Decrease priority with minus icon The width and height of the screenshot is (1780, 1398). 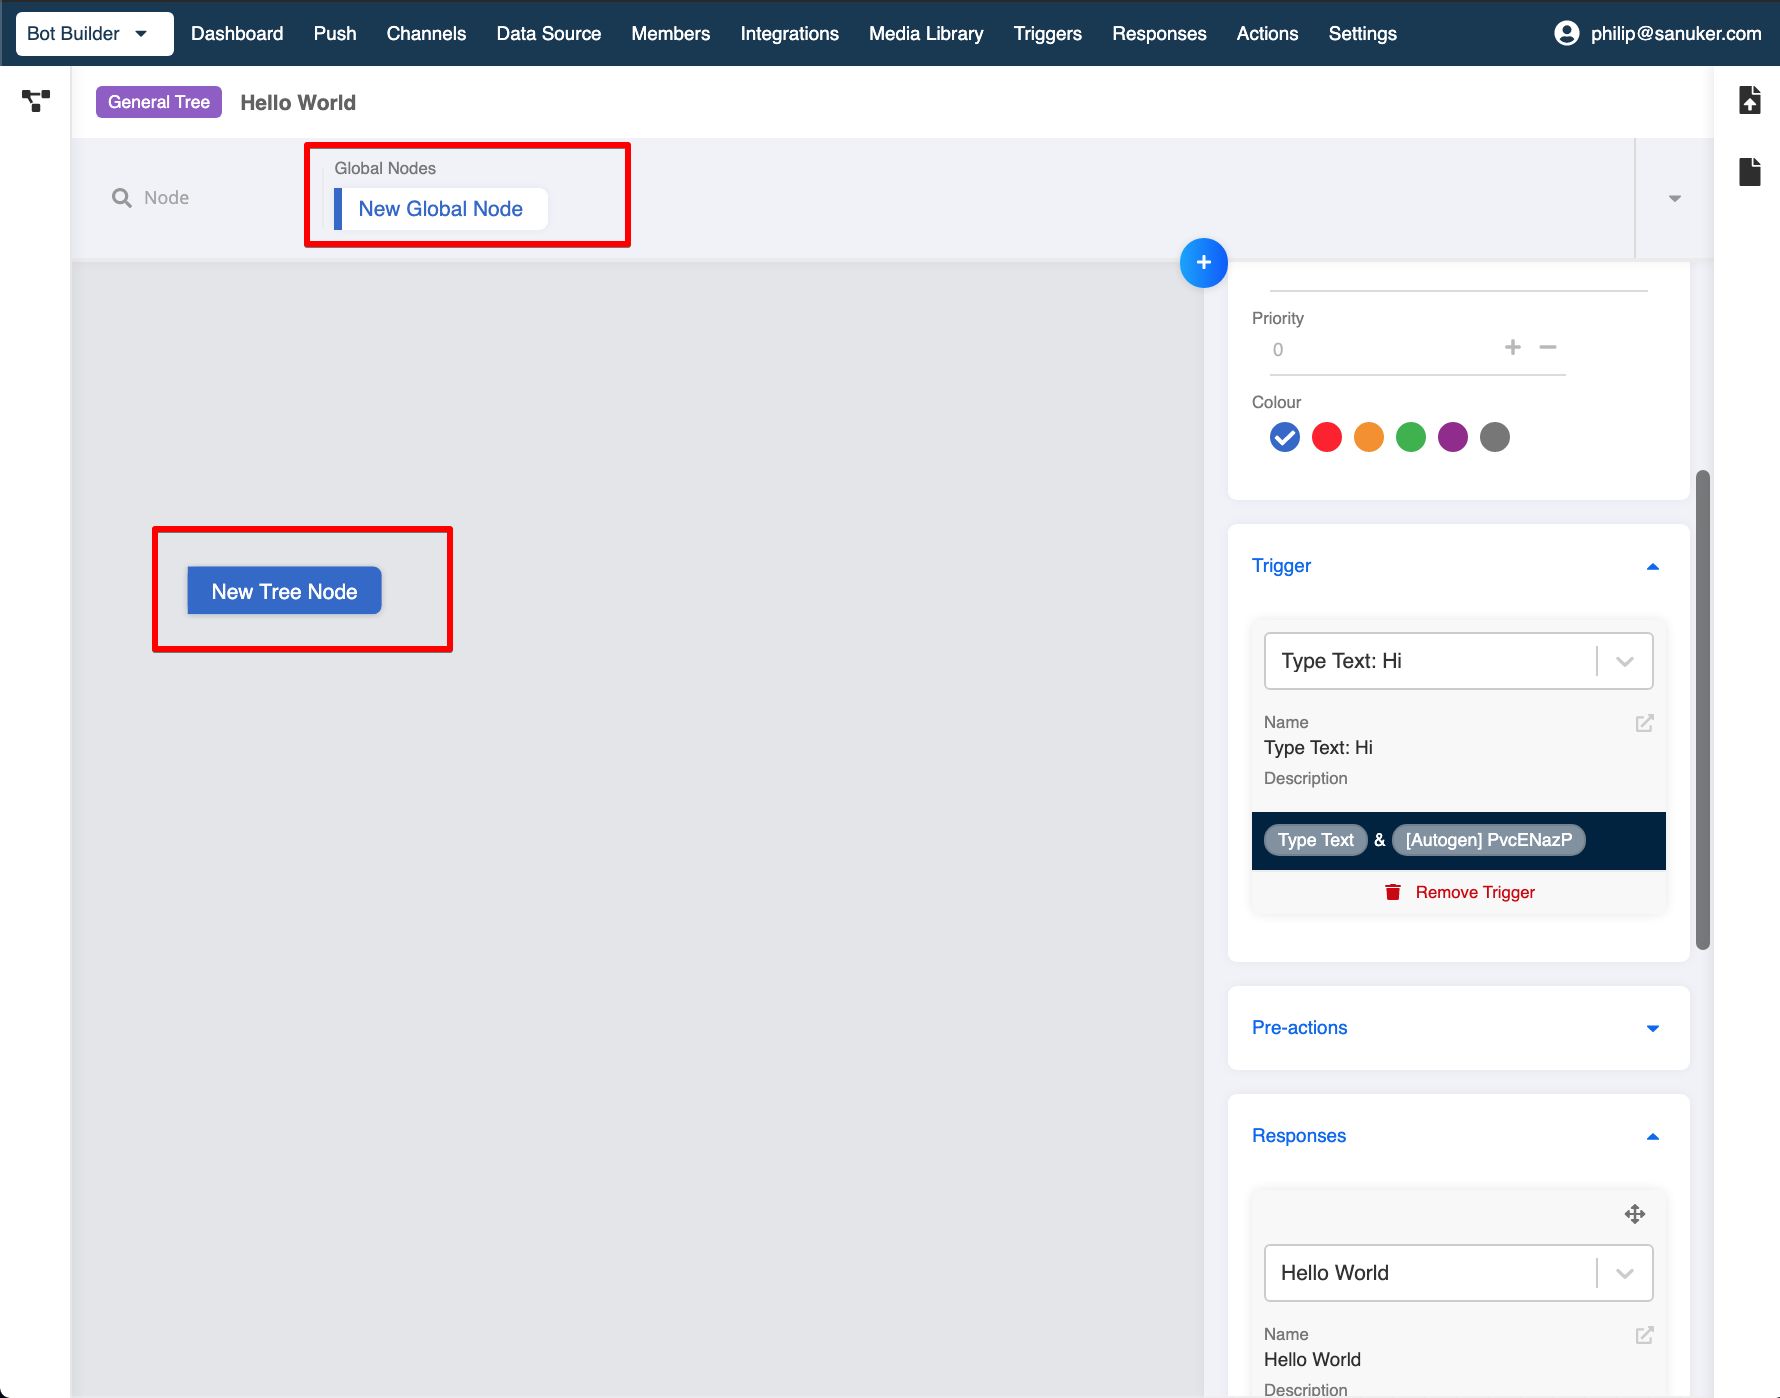[x=1548, y=347]
